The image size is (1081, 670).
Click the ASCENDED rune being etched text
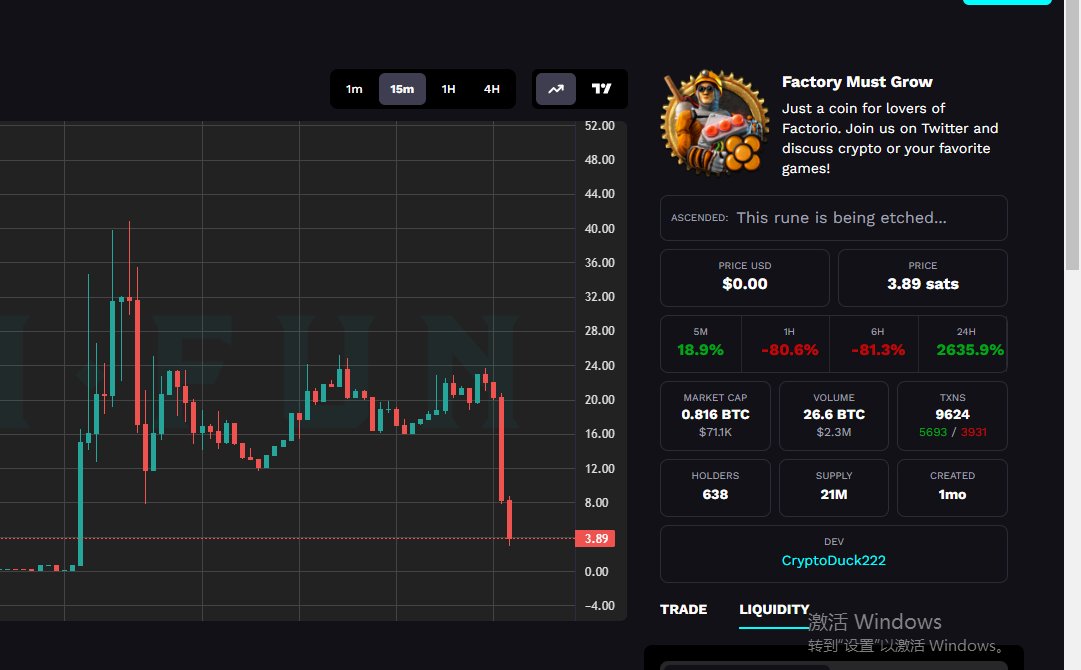841,218
